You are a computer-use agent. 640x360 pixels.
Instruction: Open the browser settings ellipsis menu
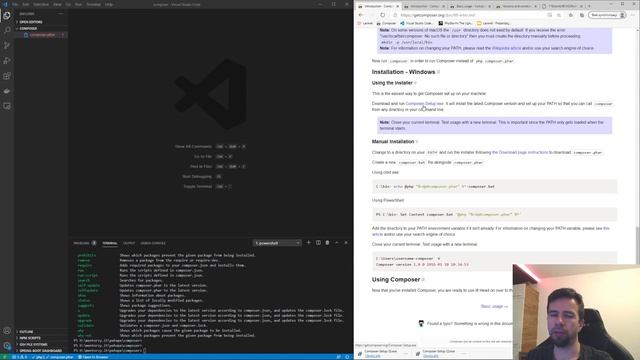click(633, 15)
